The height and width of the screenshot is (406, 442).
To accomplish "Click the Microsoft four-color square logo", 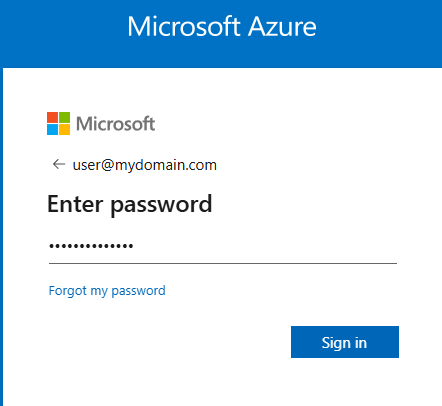I will pyautogui.click(x=58, y=123).
